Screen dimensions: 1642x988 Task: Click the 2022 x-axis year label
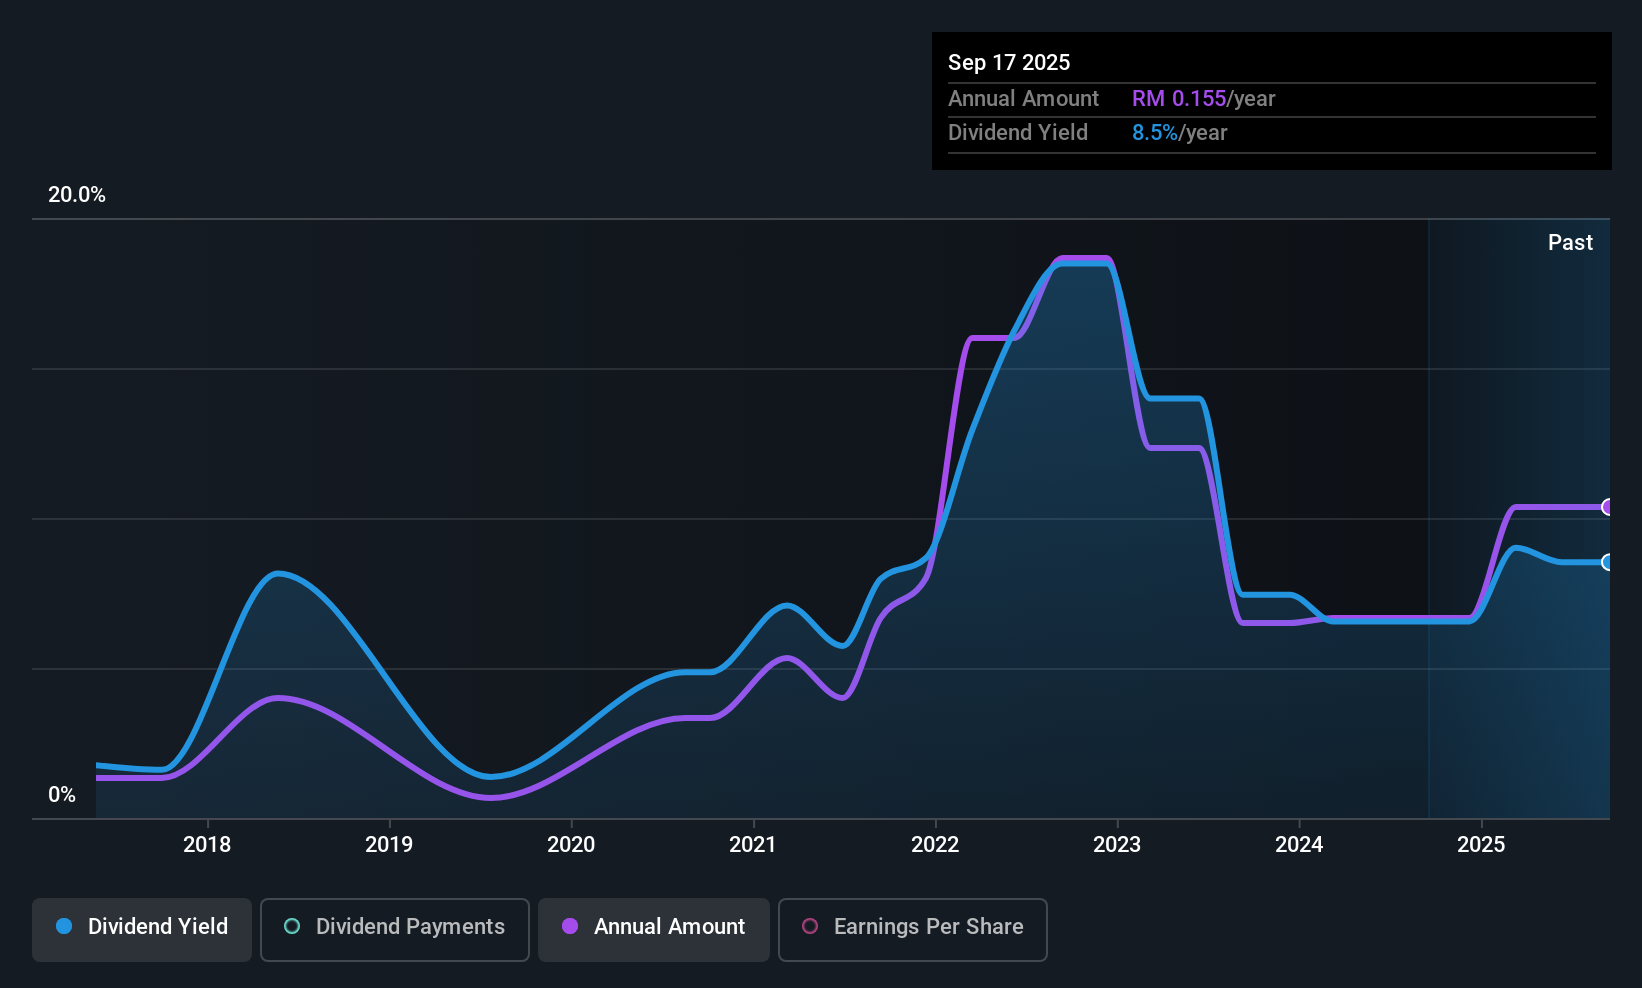coord(935,845)
